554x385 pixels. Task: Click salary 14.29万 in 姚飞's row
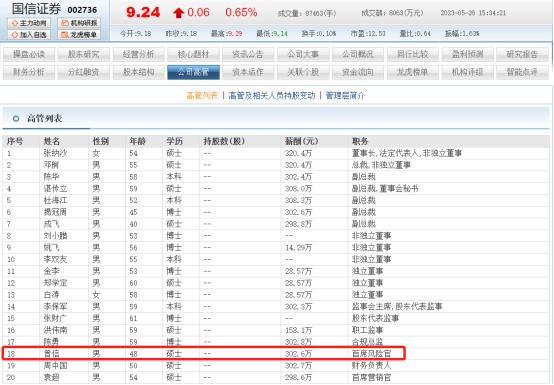[x=298, y=248]
